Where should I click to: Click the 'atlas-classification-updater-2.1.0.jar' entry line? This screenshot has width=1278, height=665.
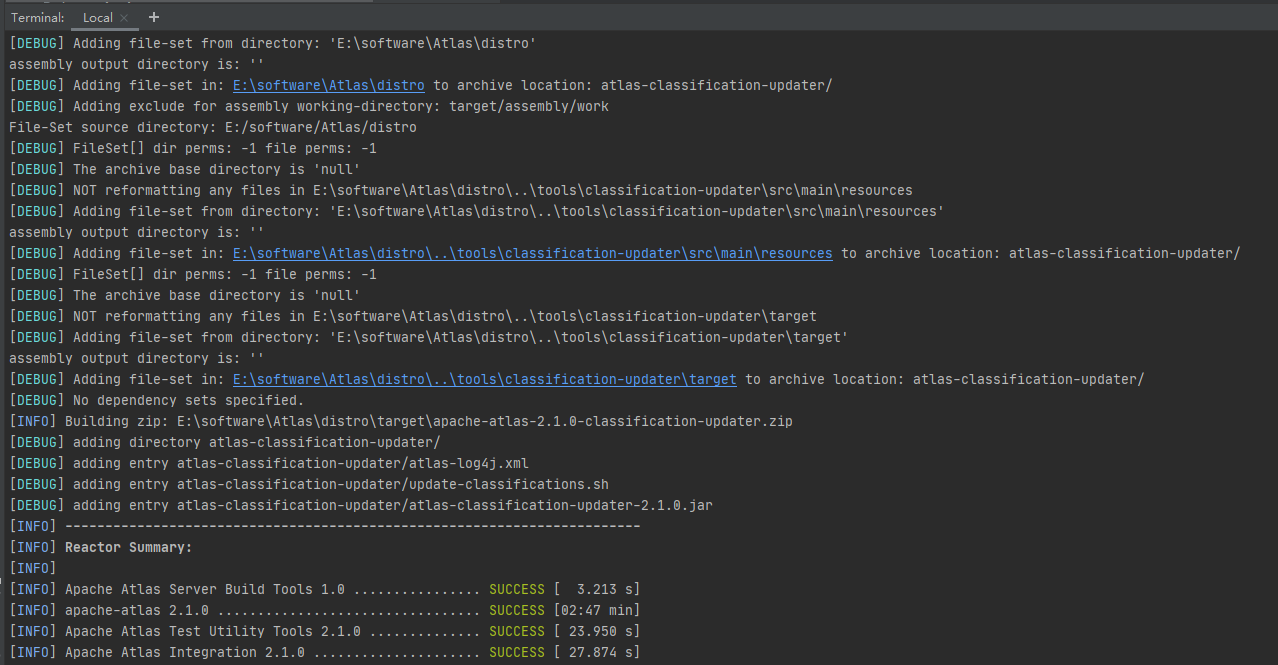tap(361, 505)
